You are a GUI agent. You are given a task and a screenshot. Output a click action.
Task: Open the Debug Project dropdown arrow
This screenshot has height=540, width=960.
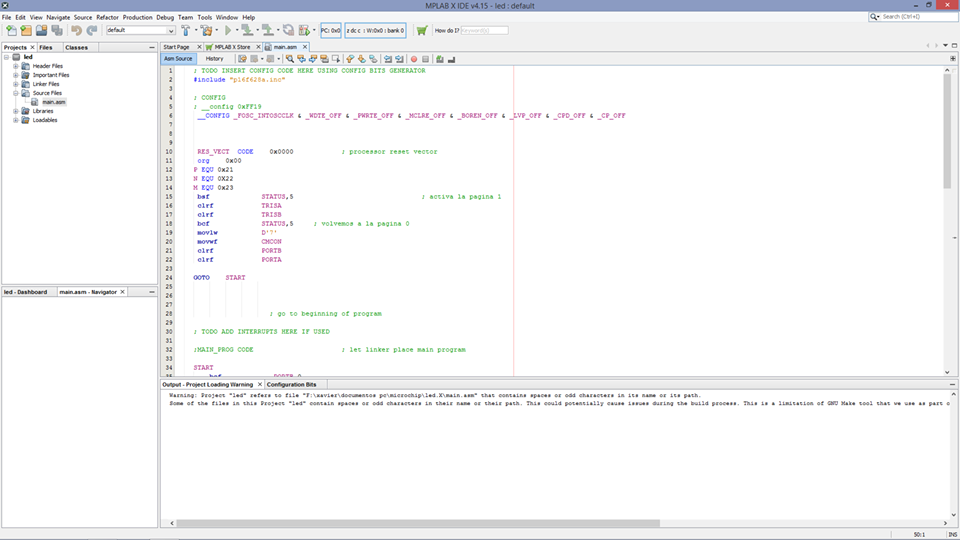coord(314,30)
